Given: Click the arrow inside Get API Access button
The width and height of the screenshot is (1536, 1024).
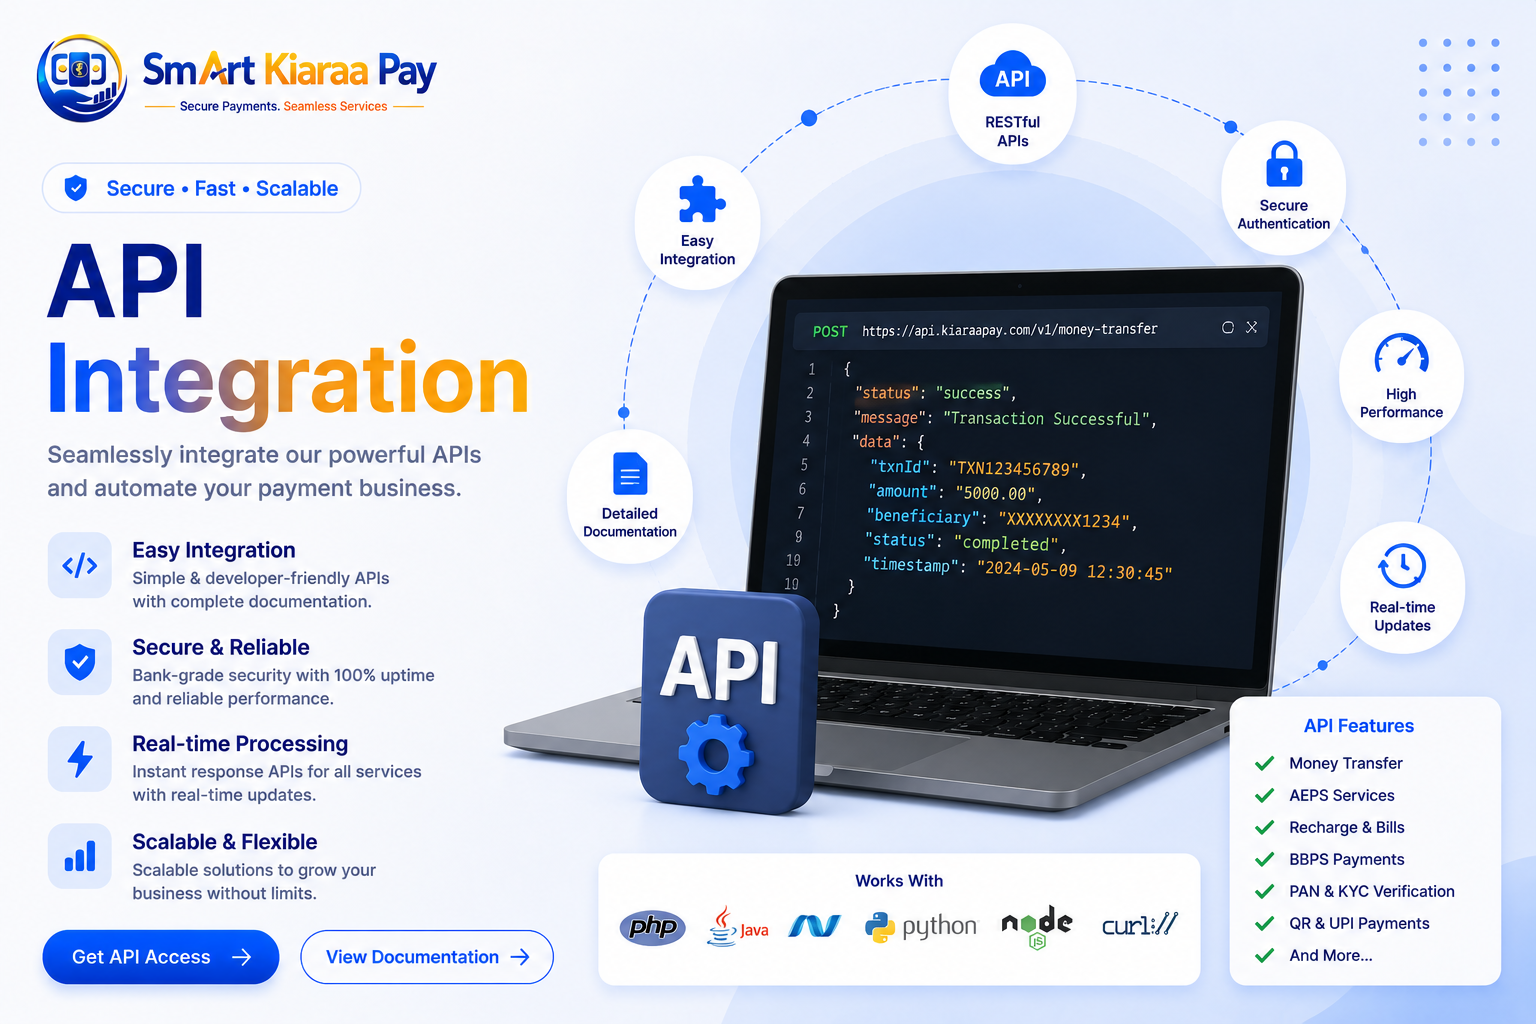Looking at the screenshot, I should coord(241,957).
